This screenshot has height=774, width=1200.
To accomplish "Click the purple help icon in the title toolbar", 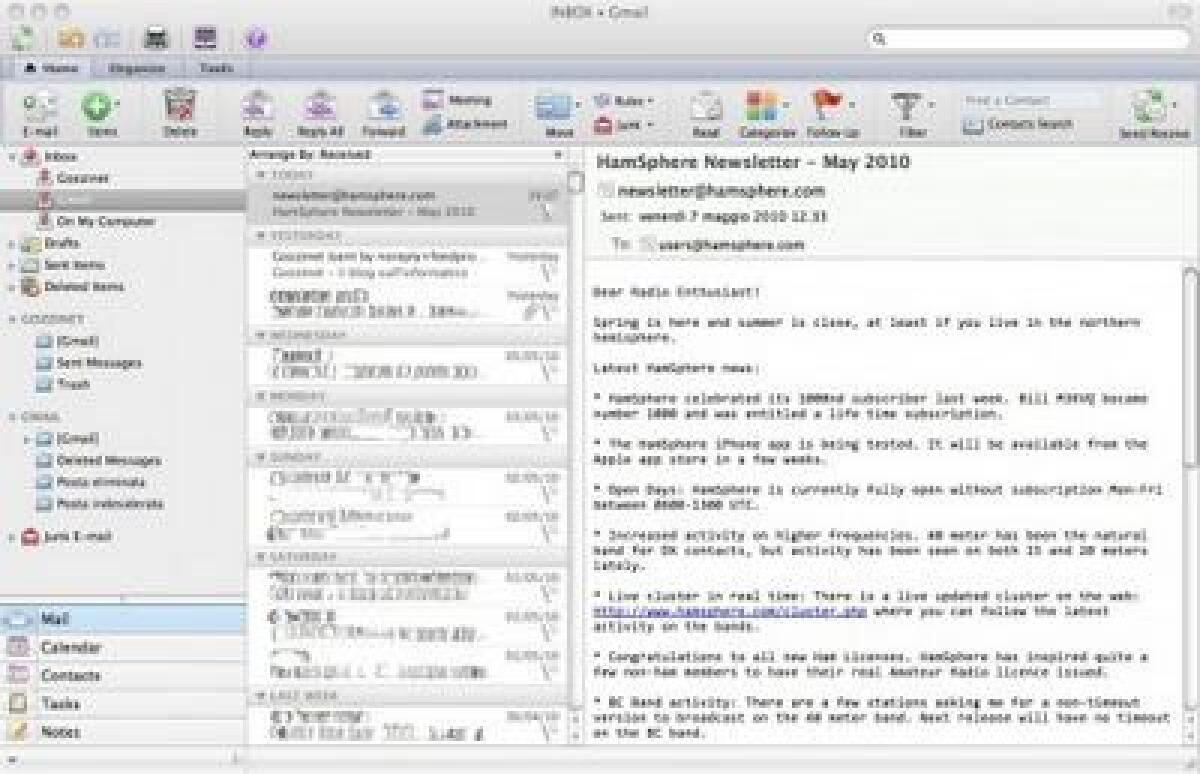I will click(254, 39).
